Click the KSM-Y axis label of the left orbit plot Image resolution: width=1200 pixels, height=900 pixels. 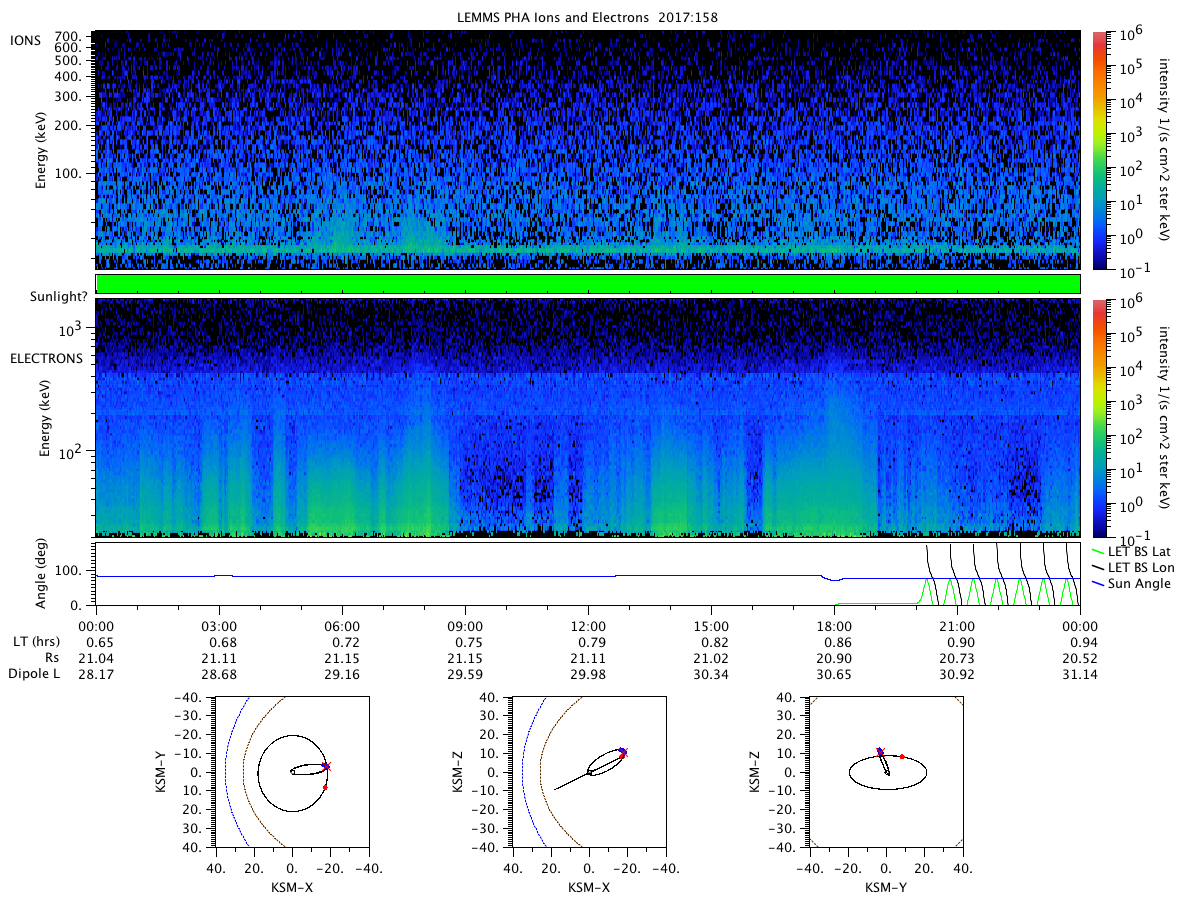point(162,771)
